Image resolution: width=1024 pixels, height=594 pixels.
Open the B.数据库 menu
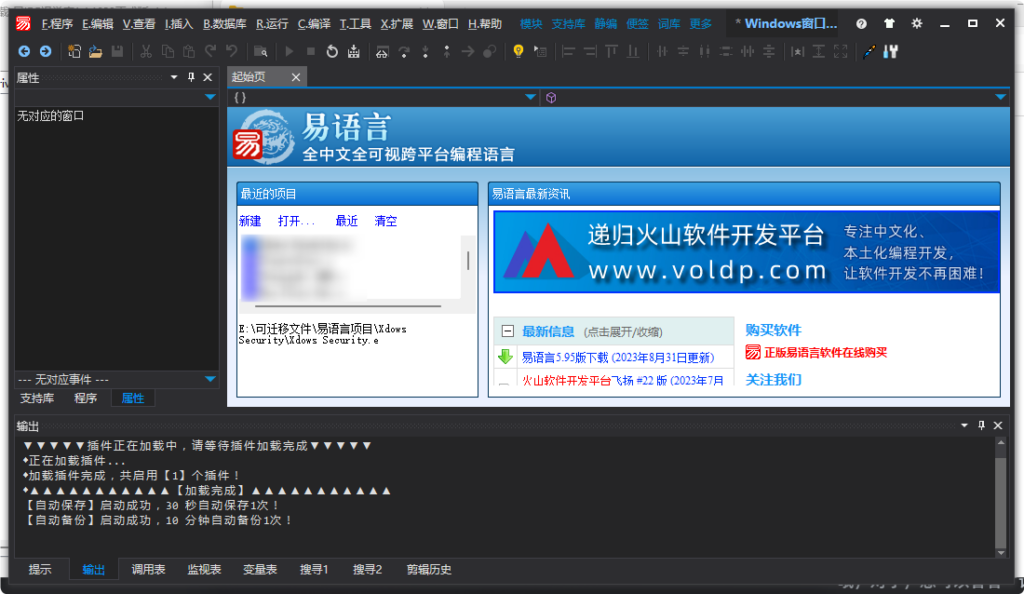coord(225,24)
